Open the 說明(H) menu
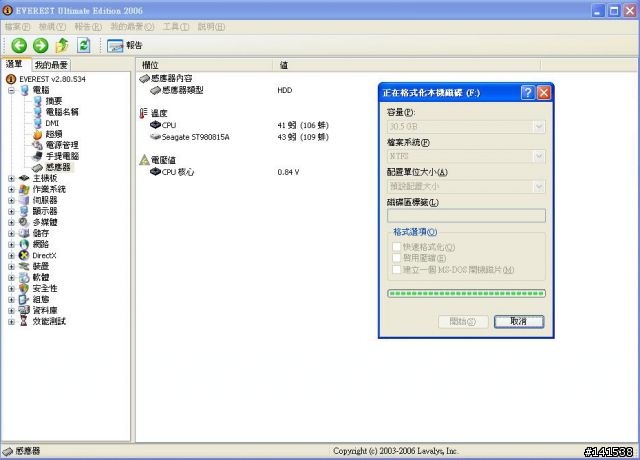Screen dimensions: 640x460 (x=211, y=27)
